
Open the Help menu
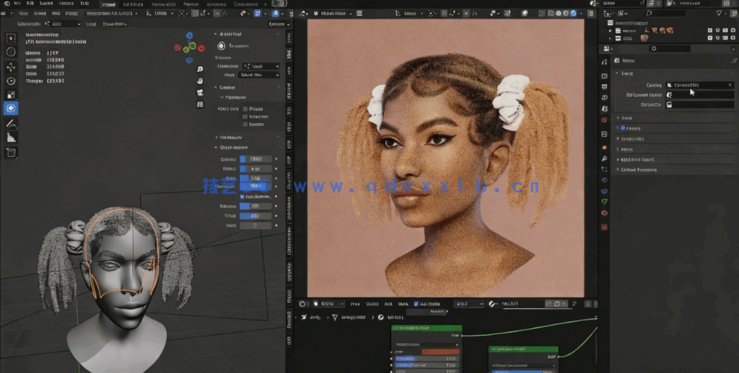(84, 4)
